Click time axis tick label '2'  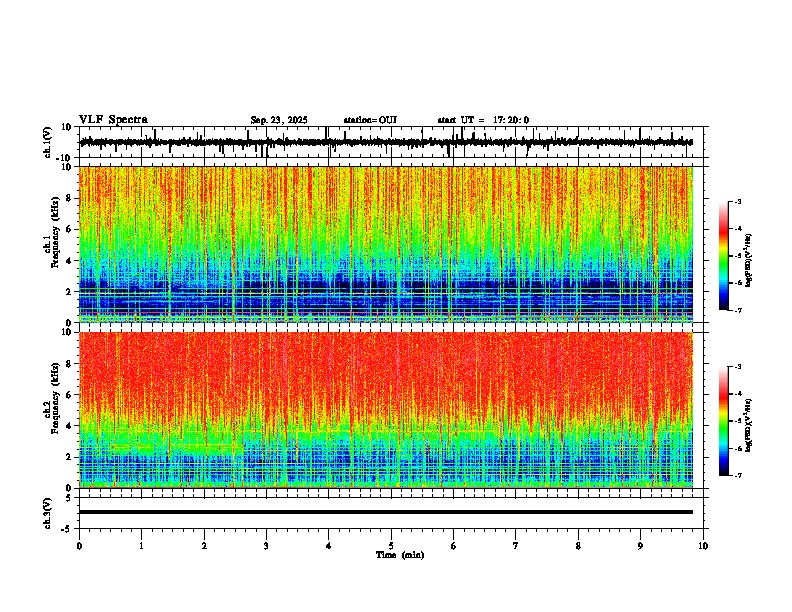pos(204,546)
